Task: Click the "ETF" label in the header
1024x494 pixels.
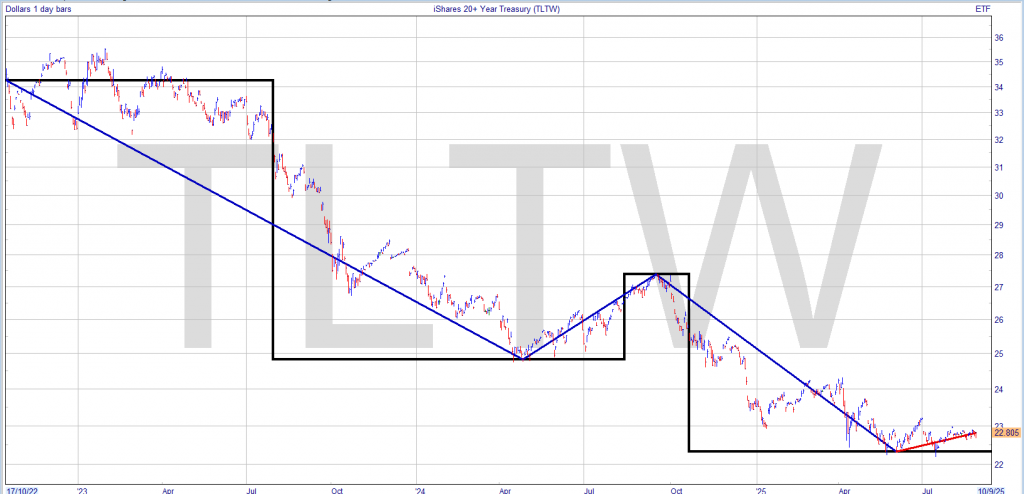Action: click(983, 8)
